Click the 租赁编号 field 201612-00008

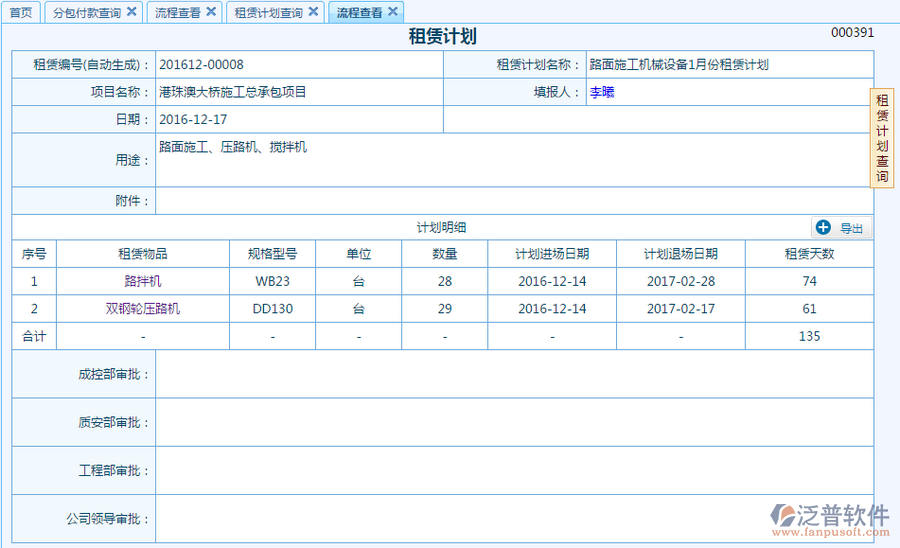click(x=299, y=64)
